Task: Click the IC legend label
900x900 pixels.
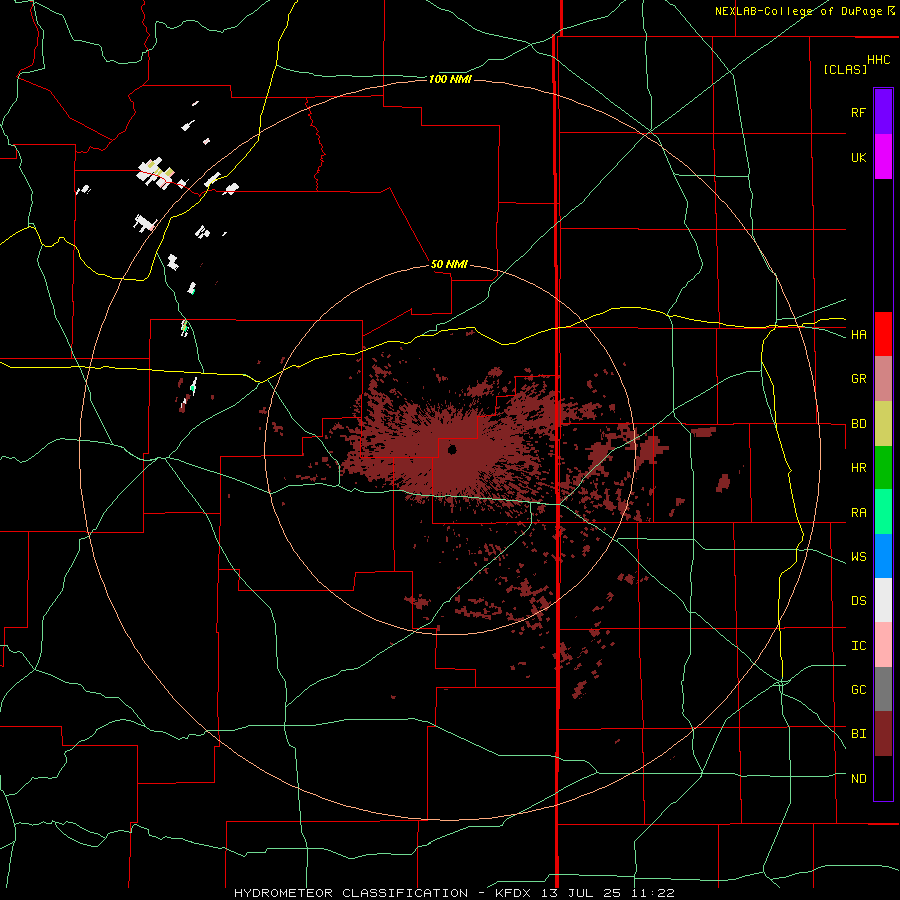Action: (858, 646)
